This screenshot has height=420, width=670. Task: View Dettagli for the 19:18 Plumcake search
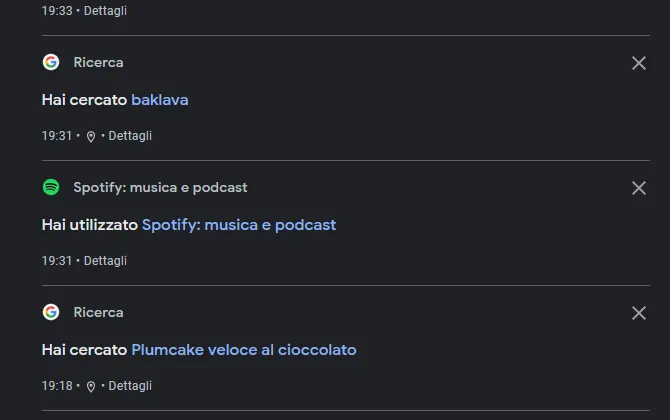(130, 386)
